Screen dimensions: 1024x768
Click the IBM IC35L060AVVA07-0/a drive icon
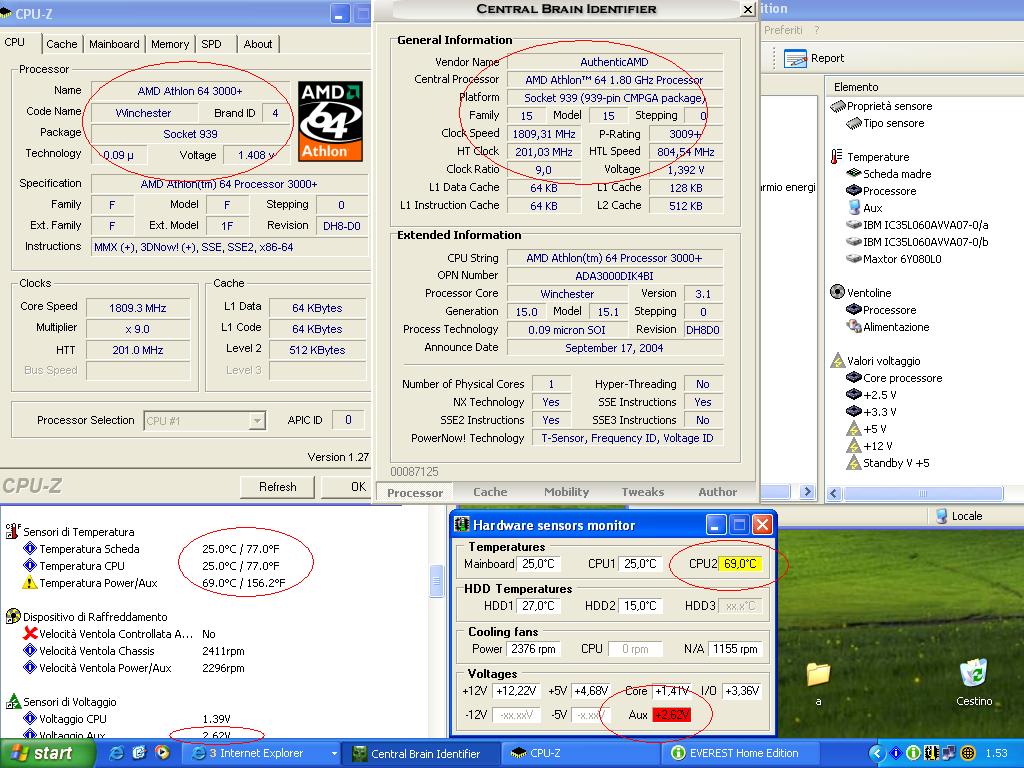pyautogui.click(x=854, y=225)
